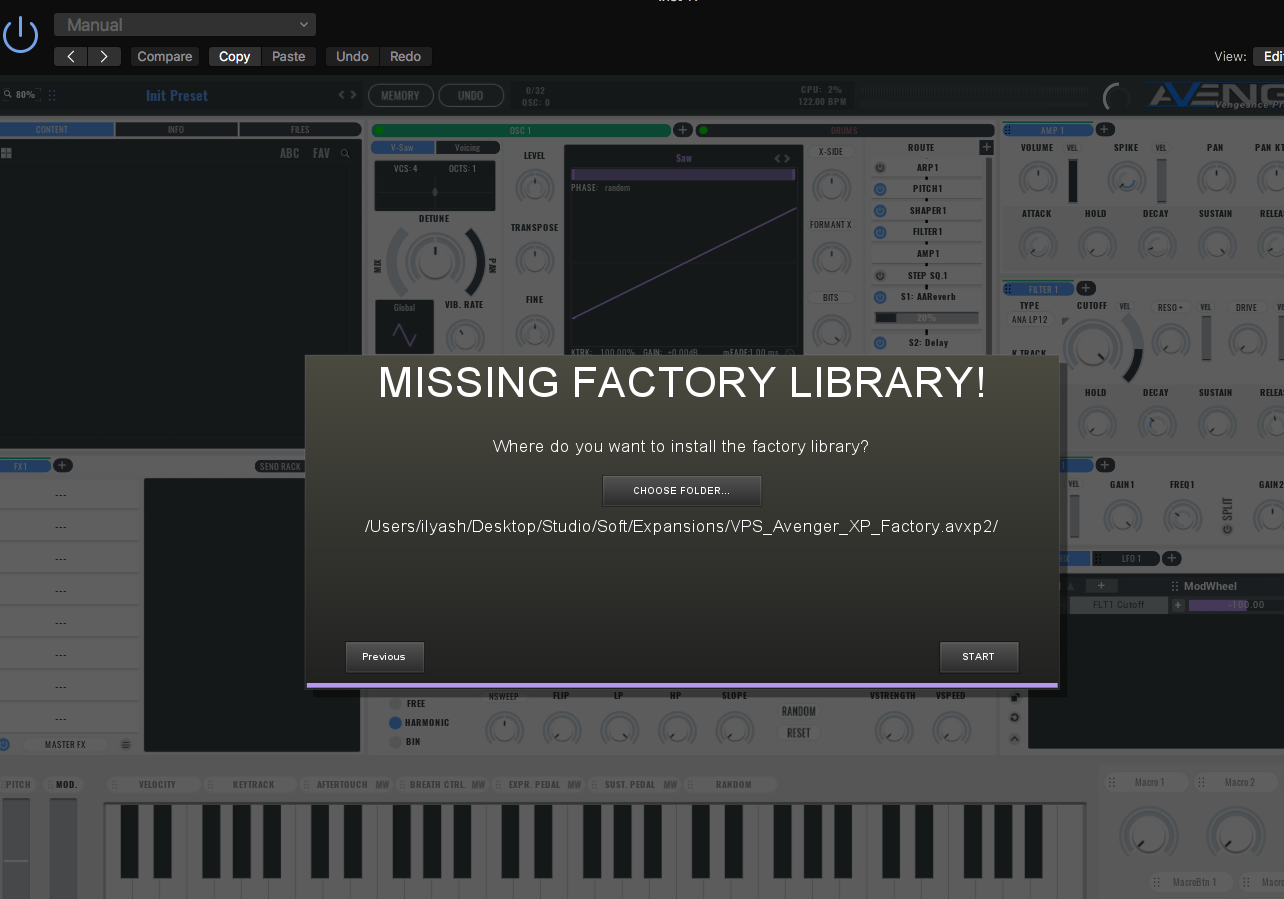1284x899 pixels.
Task: Toggle S2: Delay send power button
Action: tap(880, 343)
